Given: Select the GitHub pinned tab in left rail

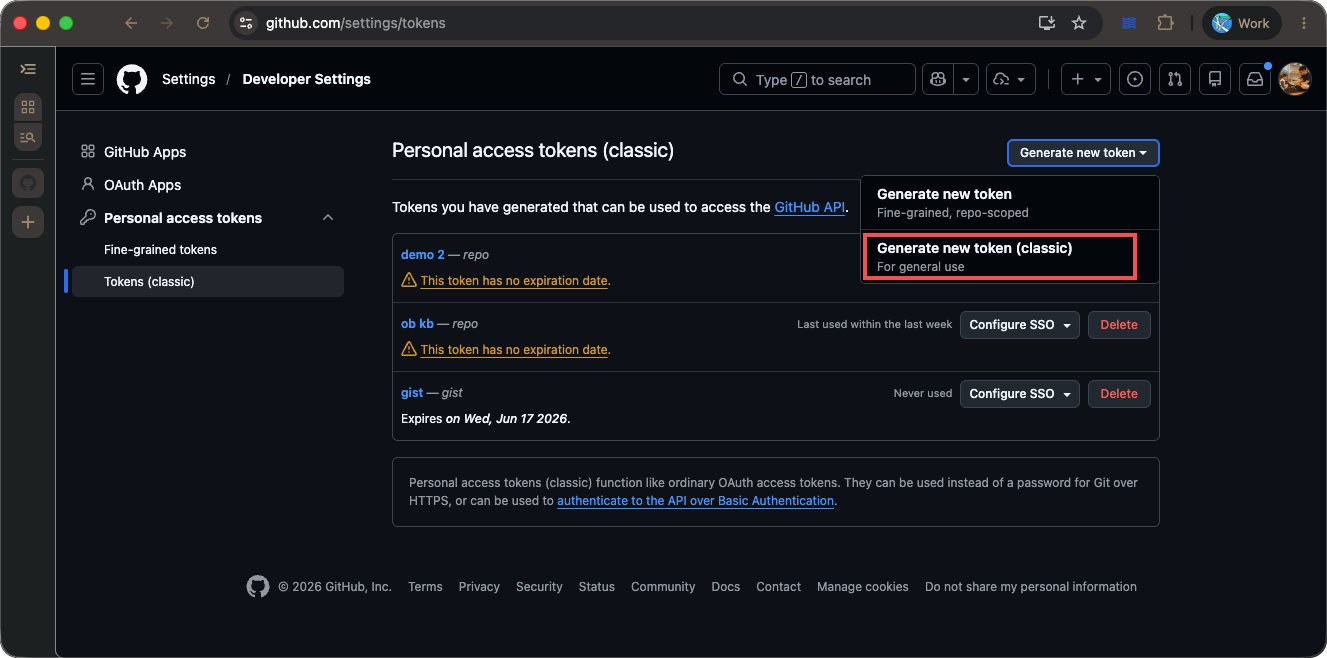Looking at the screenshot, I should pyautogui.click(x=28, y=183).
